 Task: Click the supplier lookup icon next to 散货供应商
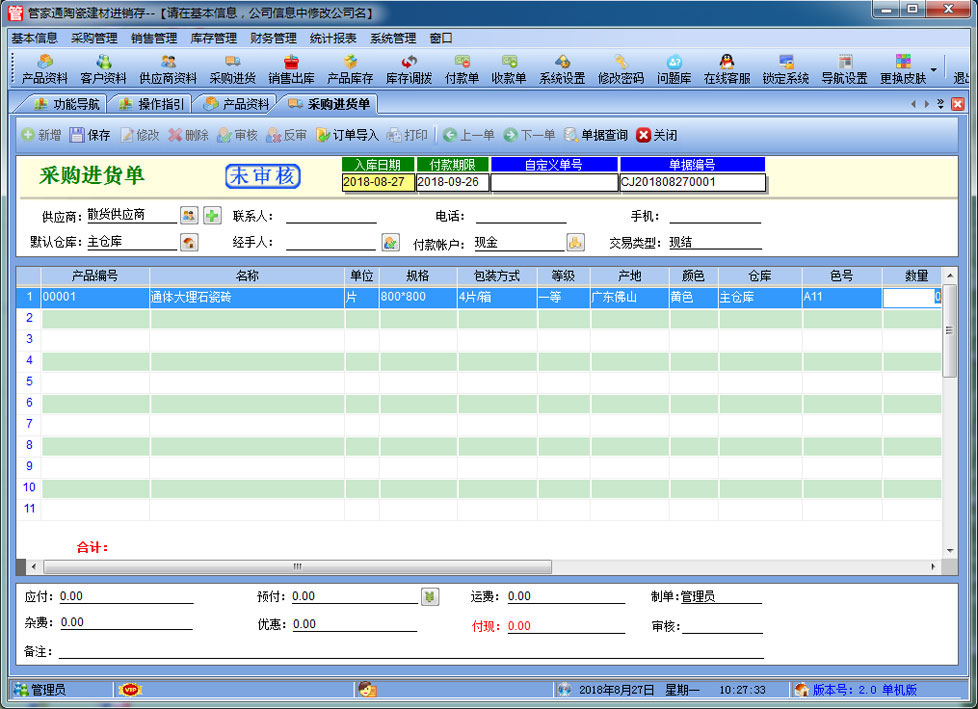189,215
